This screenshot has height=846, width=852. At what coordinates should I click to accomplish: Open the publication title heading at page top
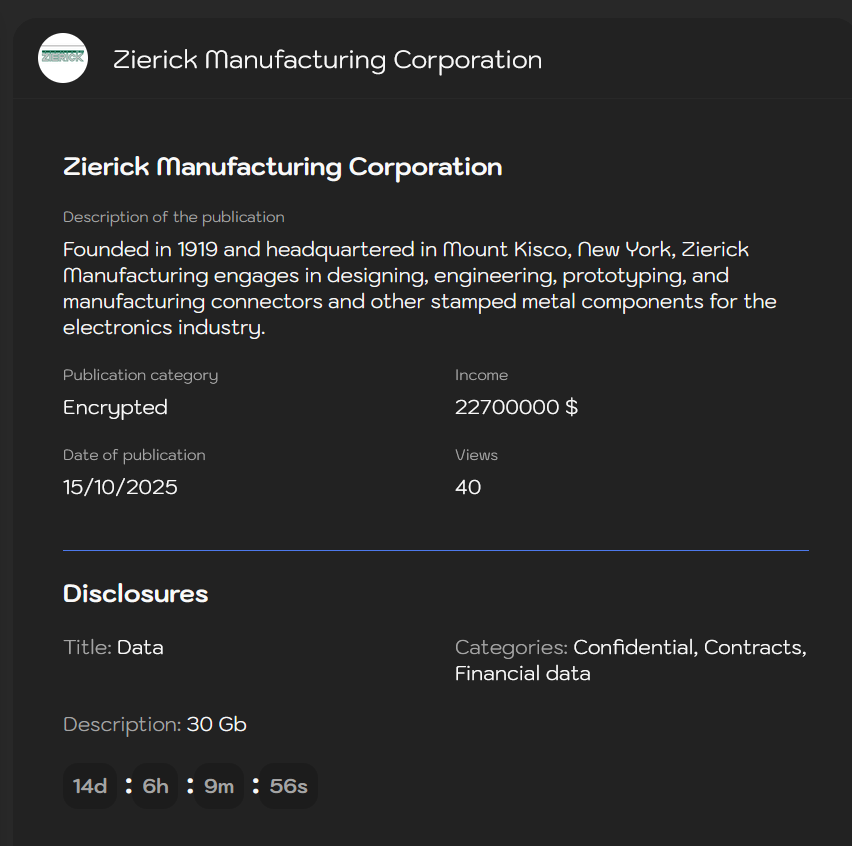click(x=282, y=167)
